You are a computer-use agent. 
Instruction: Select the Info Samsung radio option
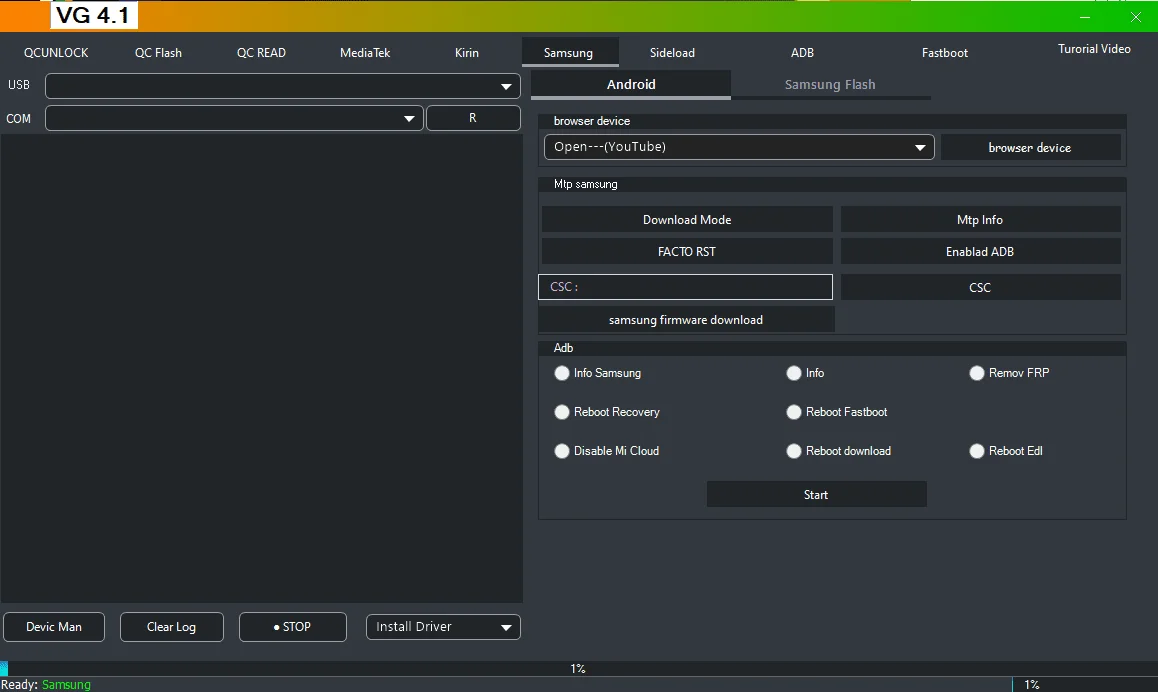597,373
